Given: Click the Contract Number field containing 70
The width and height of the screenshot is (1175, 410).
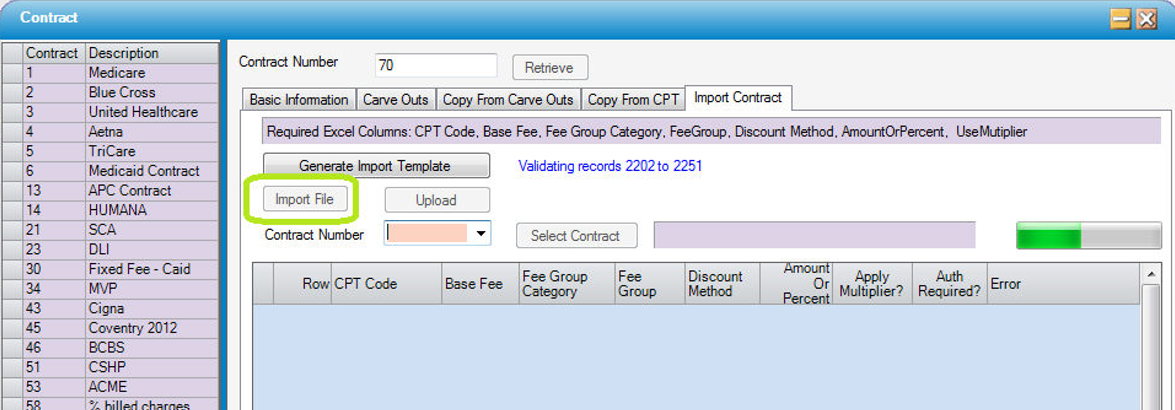Looking at the screenshot, I should tap(435, 66).
